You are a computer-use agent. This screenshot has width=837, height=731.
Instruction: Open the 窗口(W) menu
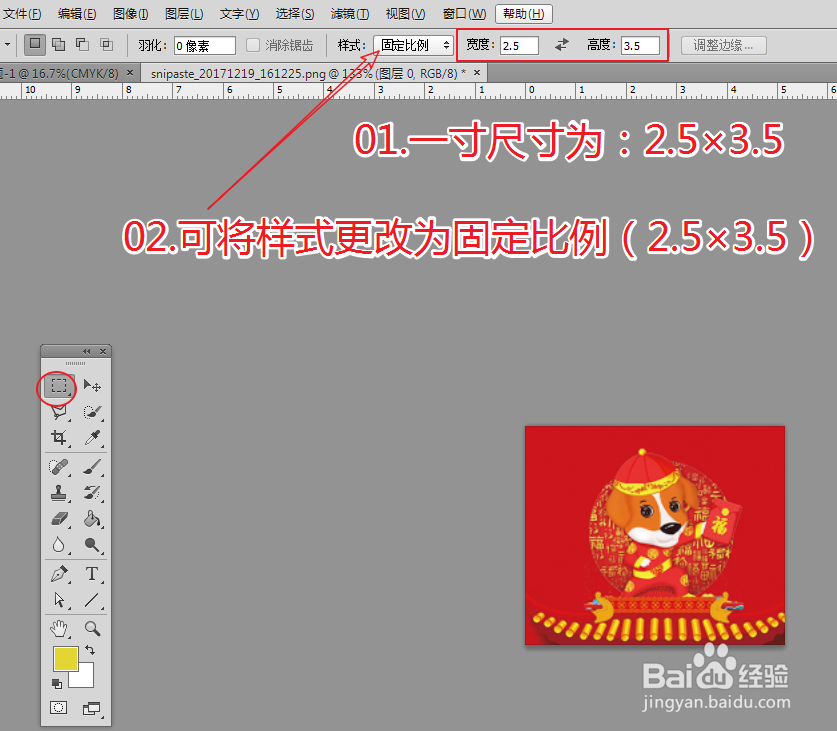(464, 14)
